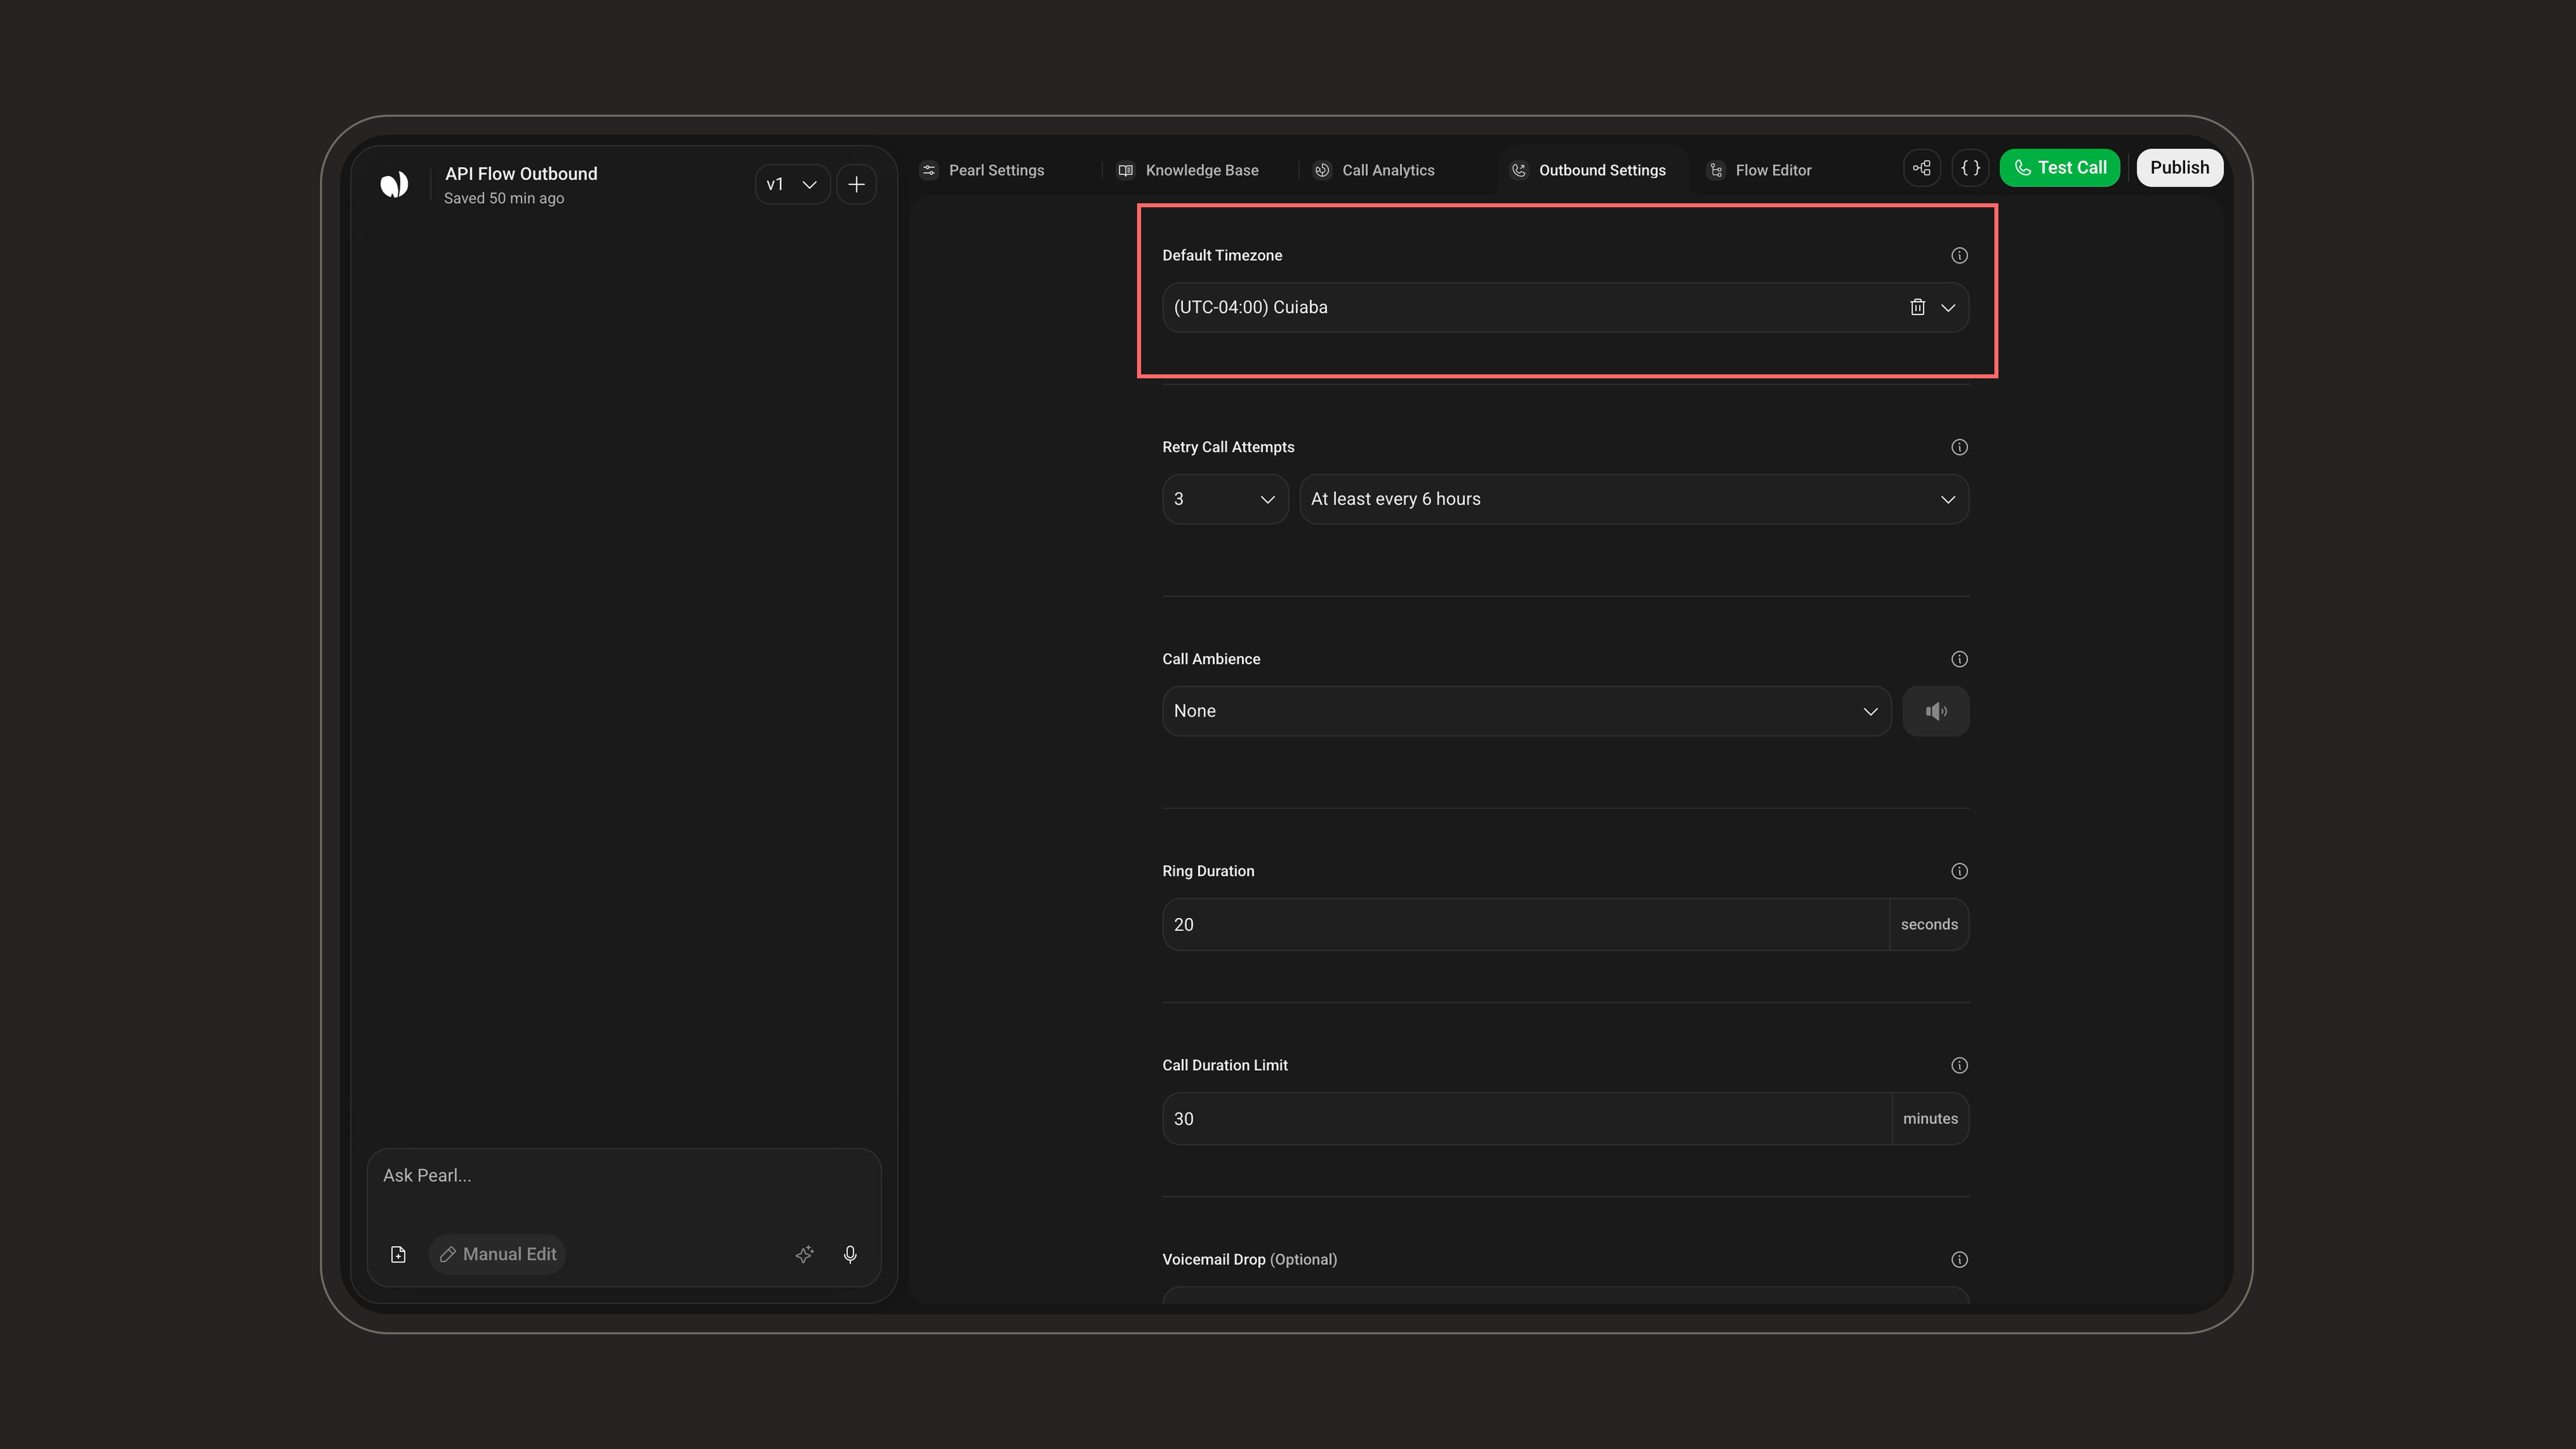The height and width of the screenshot is (1449, 2576).
Task: View Call Duration Limit info icon
Action: pyautogui.click(x=1959, y=1065)
